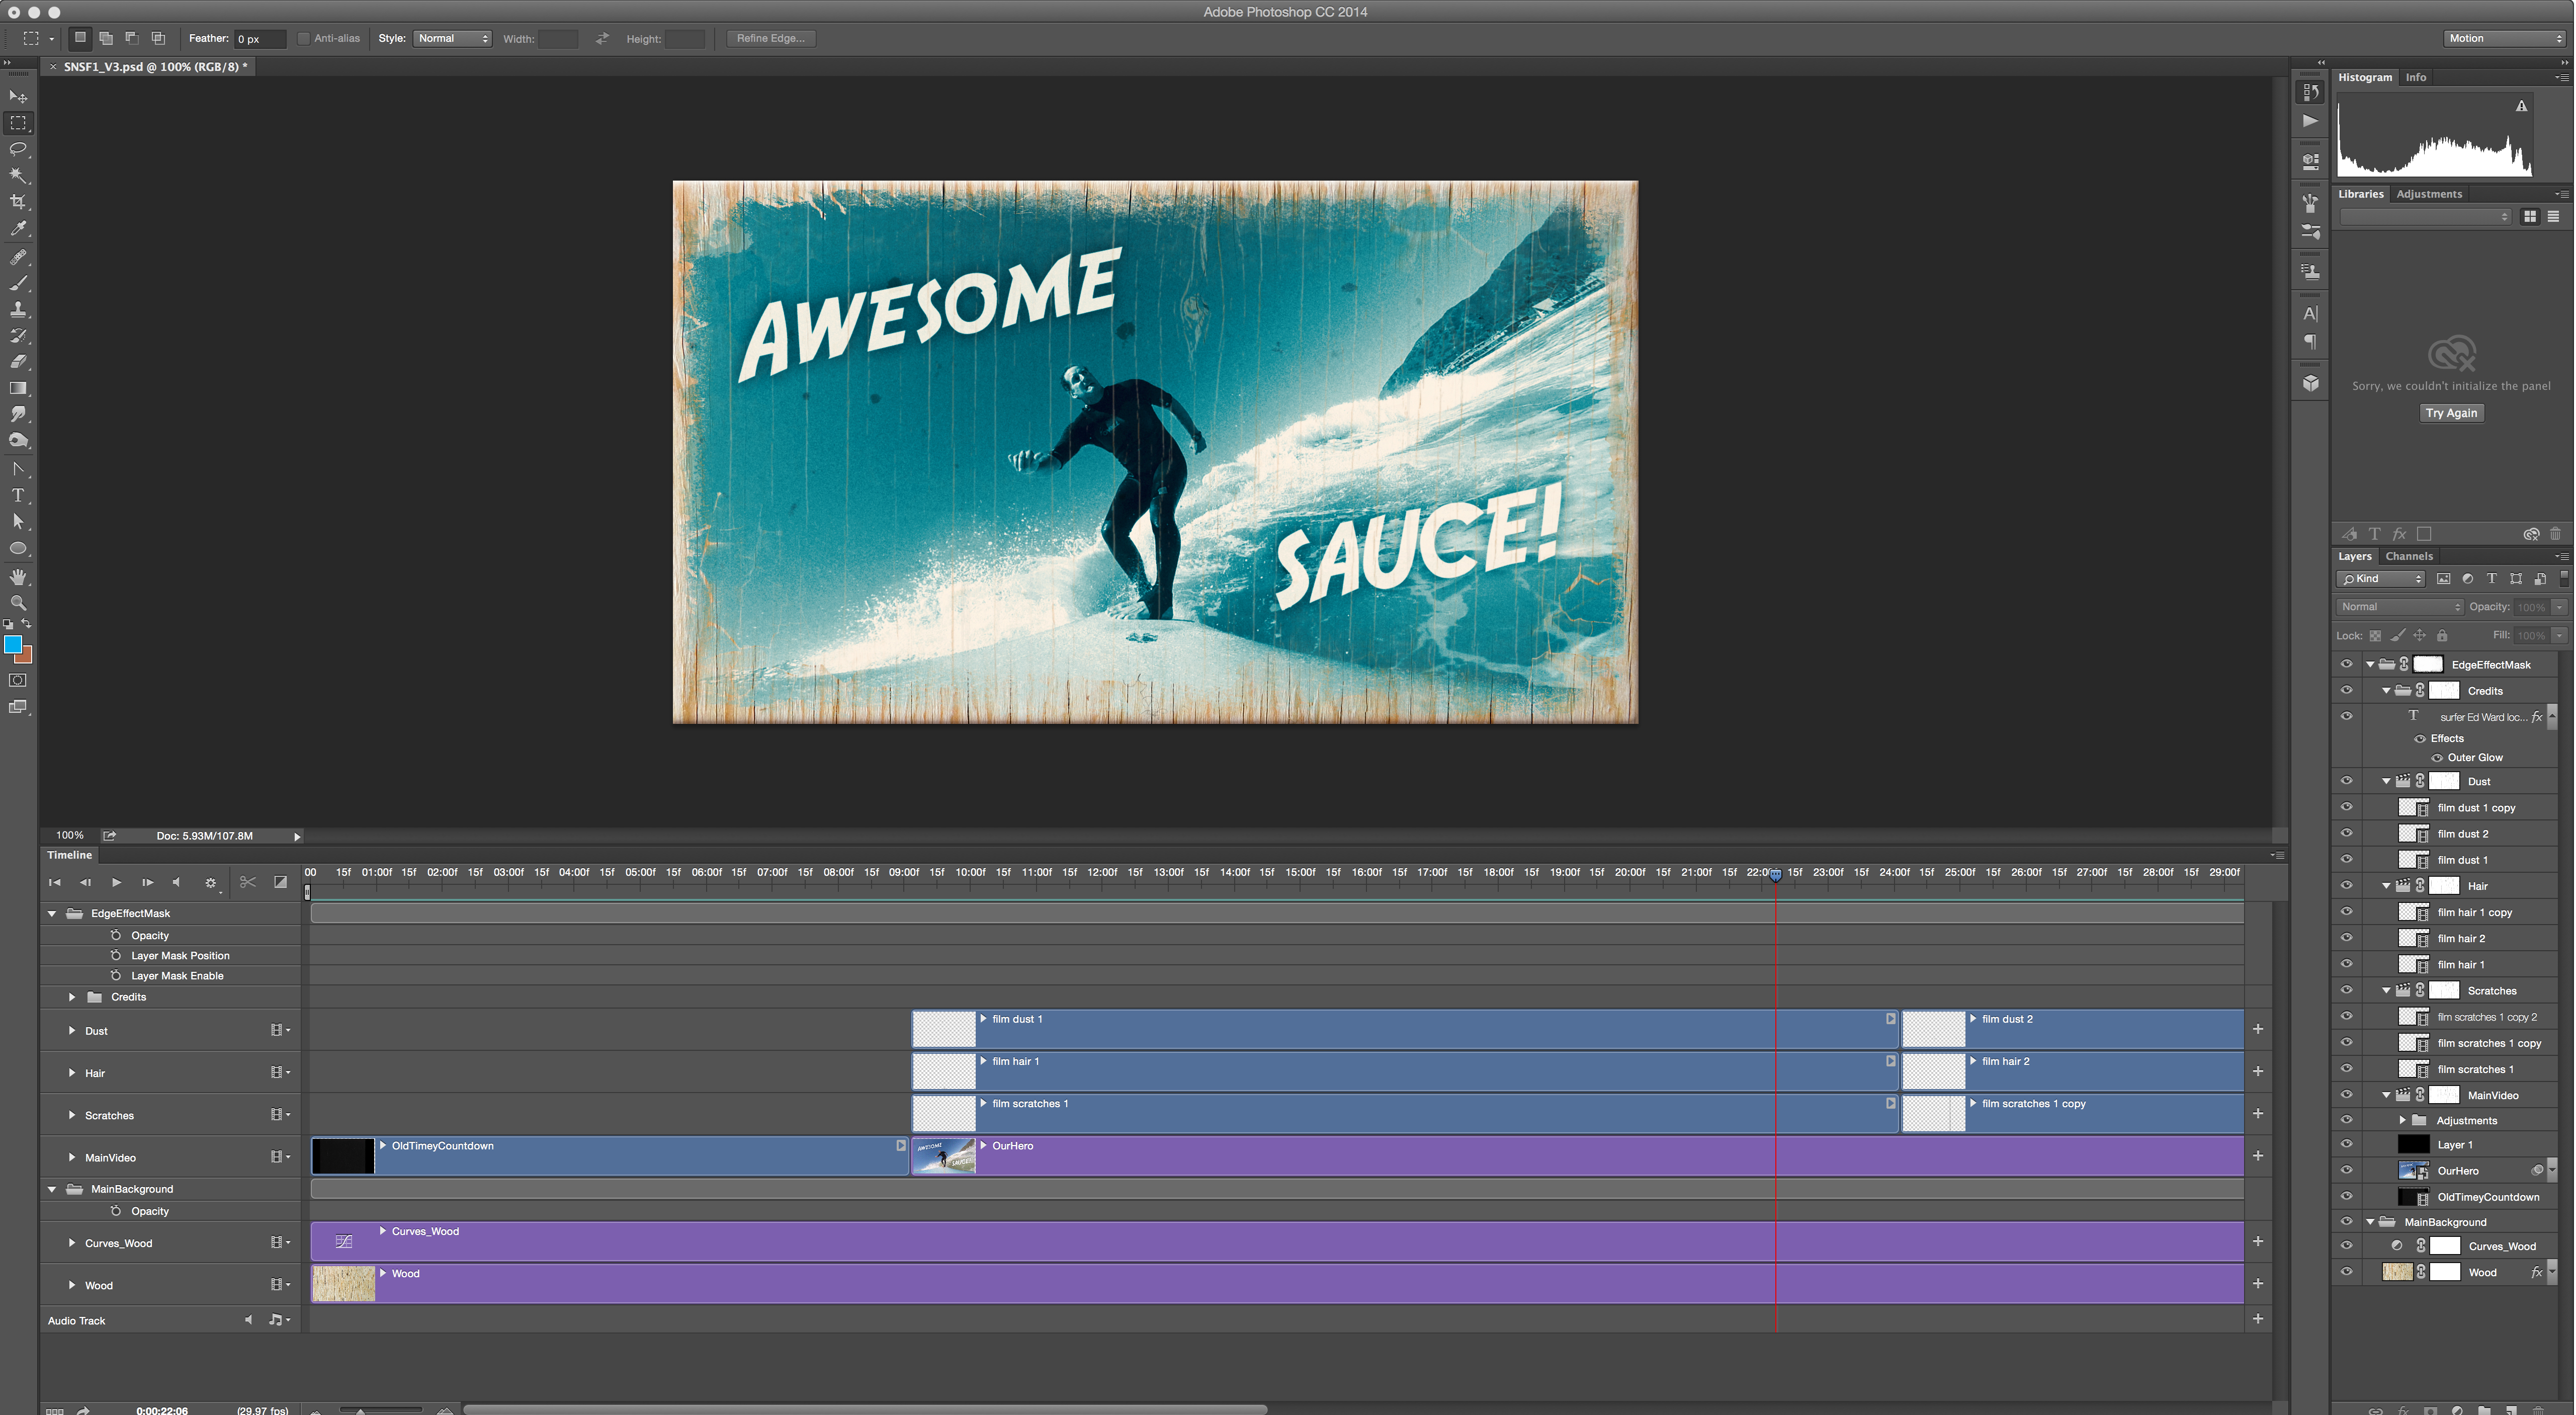Swap foreground and background colors
Screen dimensions: 2576x1415
click(27, 623)
